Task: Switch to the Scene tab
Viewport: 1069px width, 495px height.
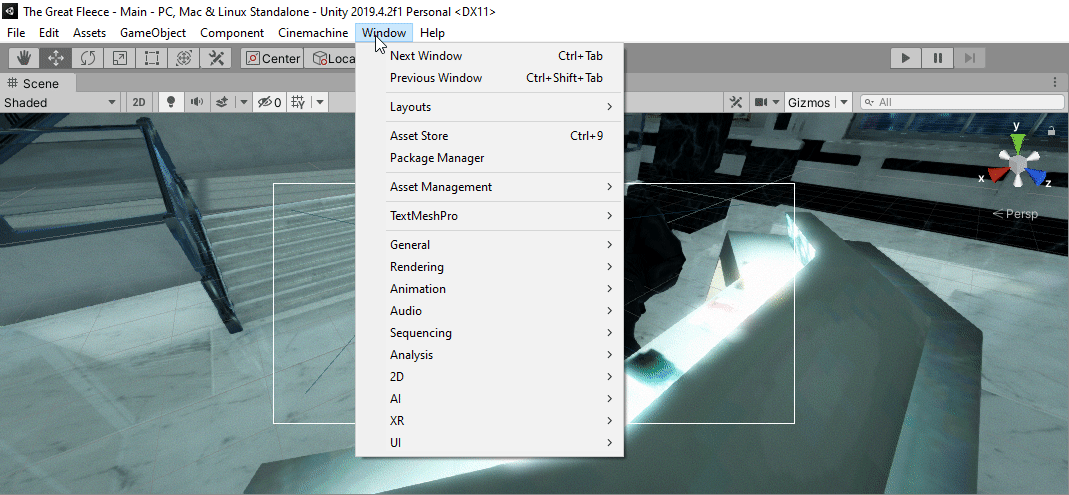Action: 38,83
